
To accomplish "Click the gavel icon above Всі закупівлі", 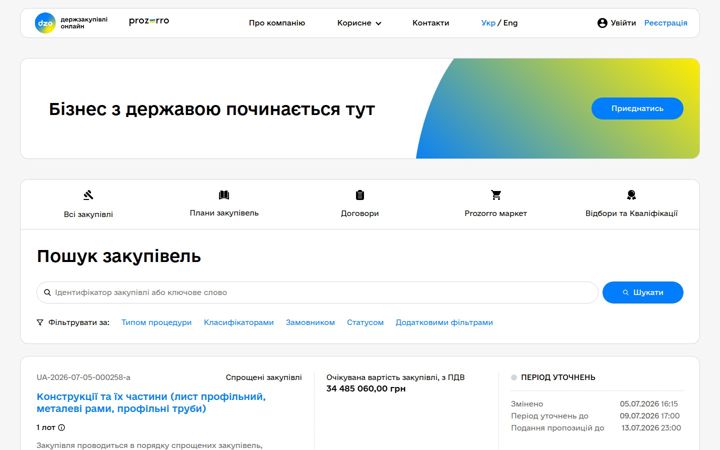I will point(88,195).
